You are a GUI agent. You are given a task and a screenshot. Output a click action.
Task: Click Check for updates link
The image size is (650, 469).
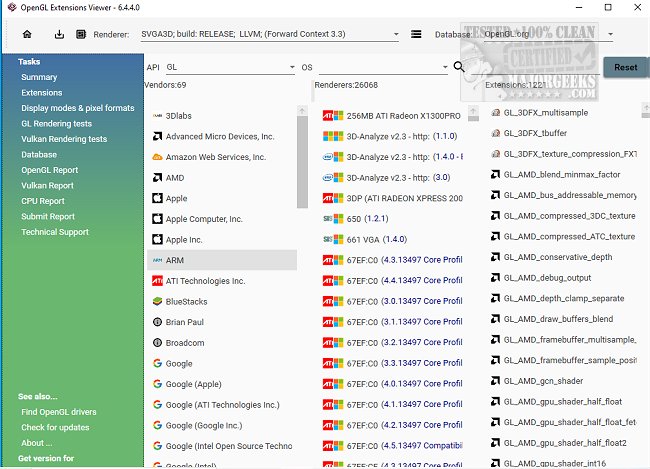[x=55, y=427]
